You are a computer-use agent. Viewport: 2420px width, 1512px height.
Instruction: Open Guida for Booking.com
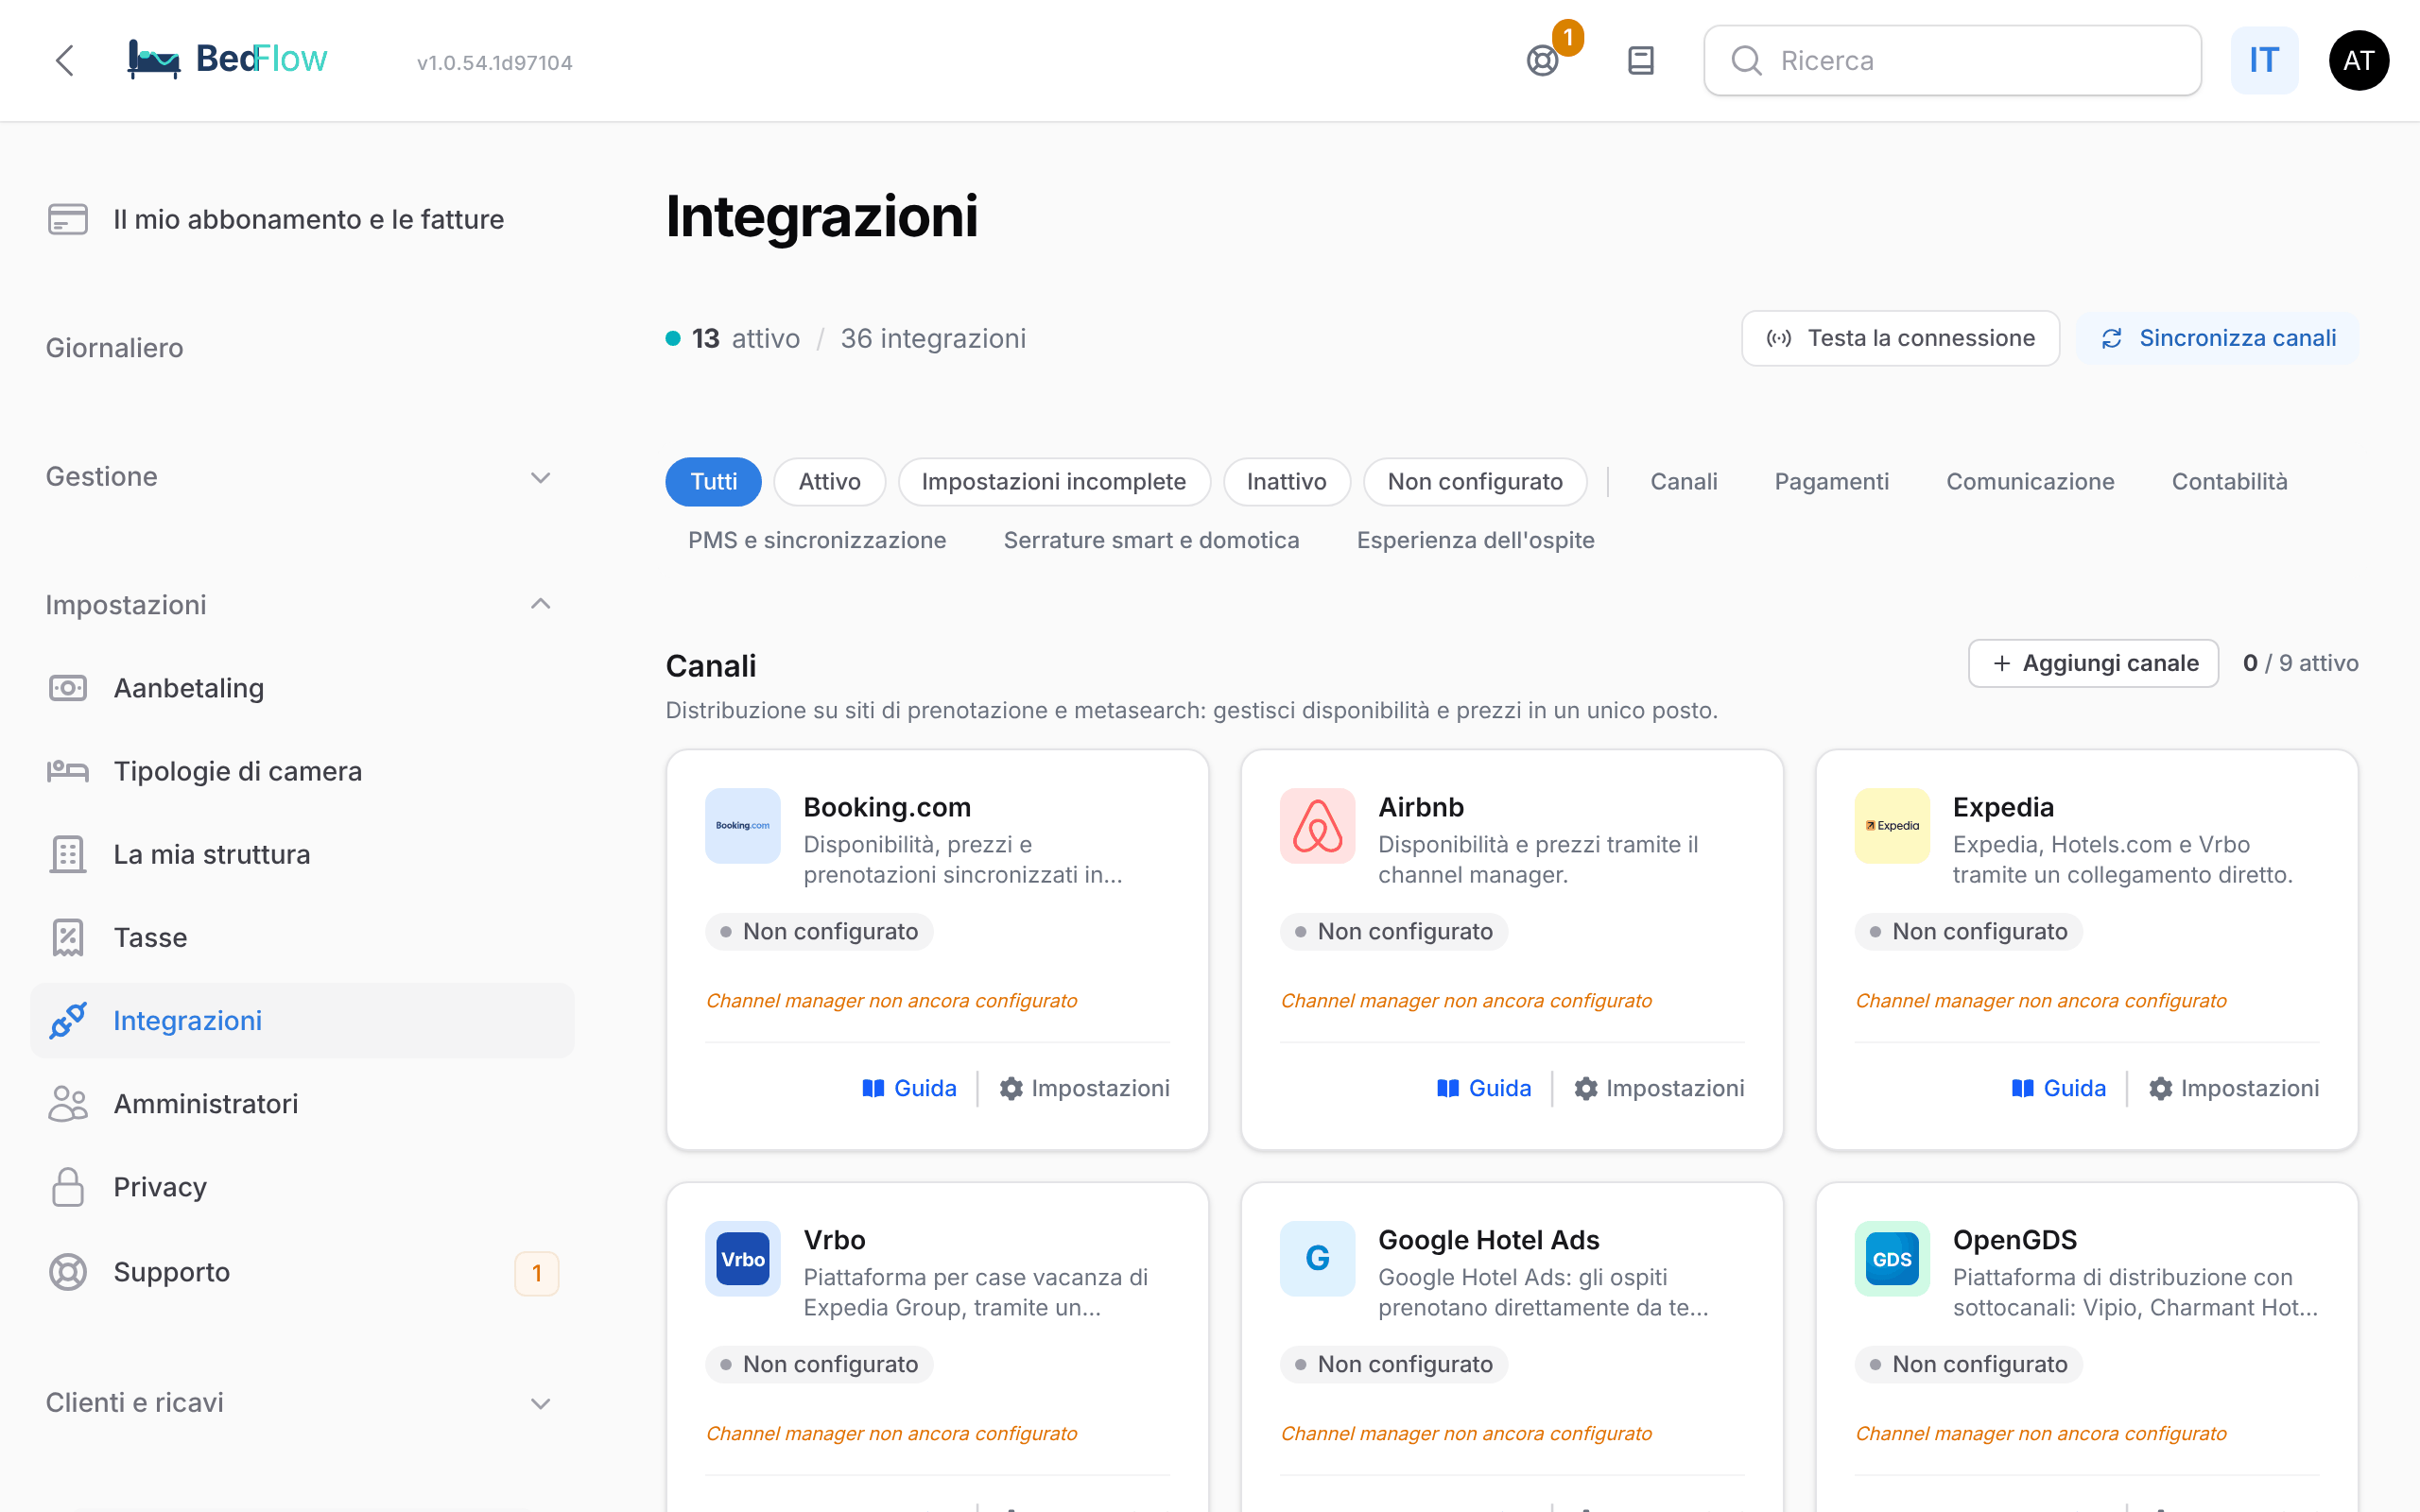[x=909, y=1088]
